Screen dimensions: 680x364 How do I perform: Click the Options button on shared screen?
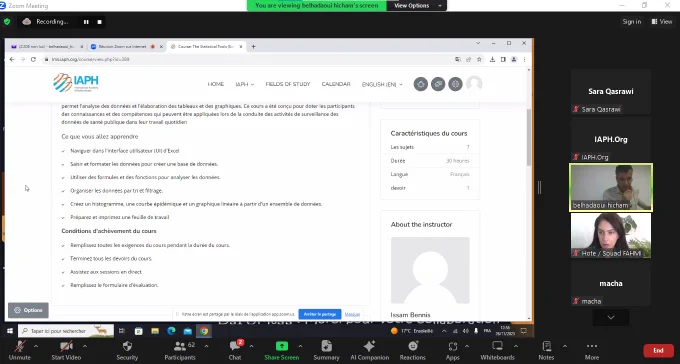tap(28, 310)
